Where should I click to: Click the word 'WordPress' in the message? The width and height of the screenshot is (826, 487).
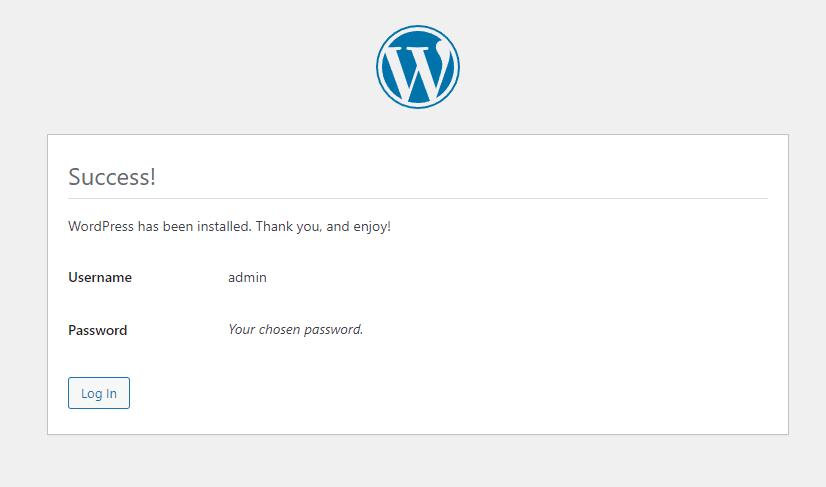101,227
